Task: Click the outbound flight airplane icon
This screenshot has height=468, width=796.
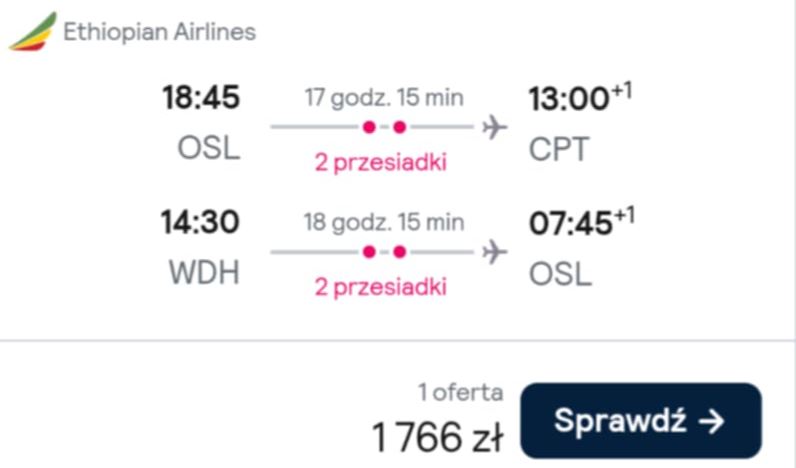Action: click(494, 127)
